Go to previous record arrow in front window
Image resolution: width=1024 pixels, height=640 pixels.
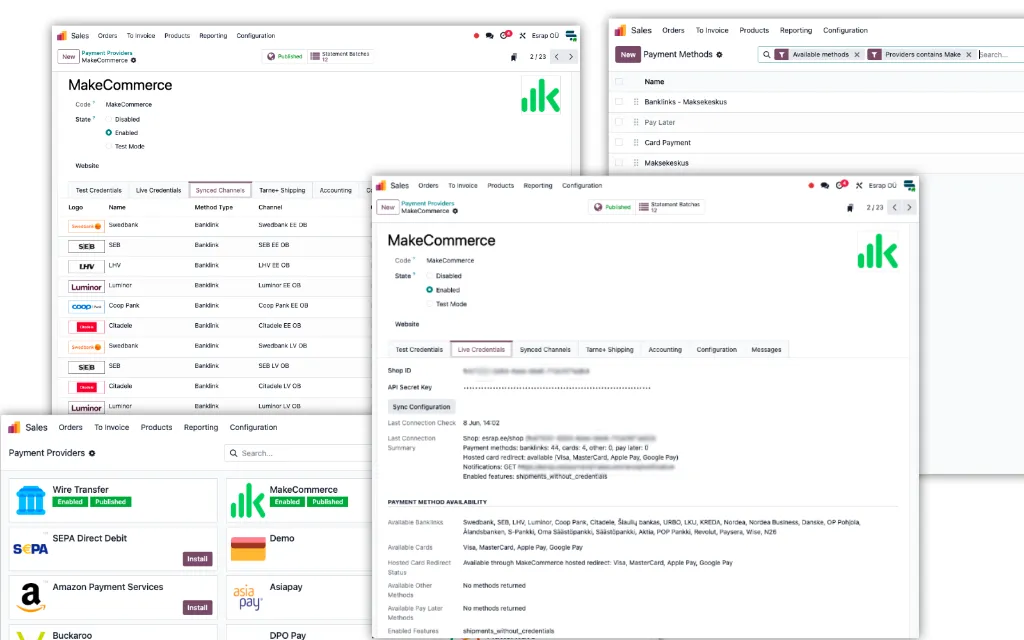tap(895, 208)
